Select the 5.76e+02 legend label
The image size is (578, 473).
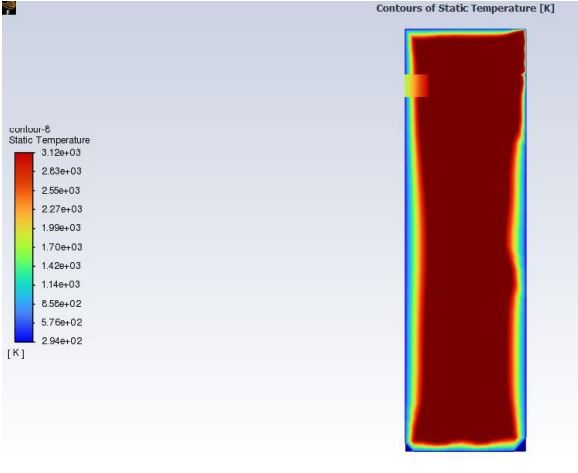[62, 323]
